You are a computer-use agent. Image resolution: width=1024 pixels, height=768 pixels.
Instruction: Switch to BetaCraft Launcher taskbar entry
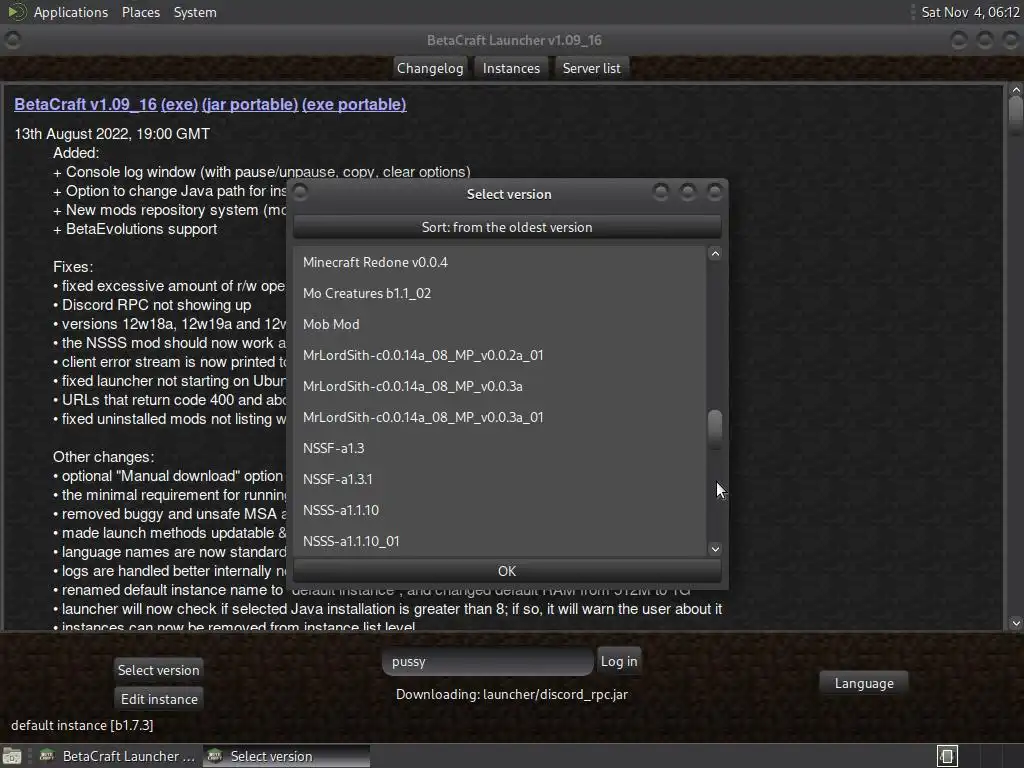pyautogui.click(x=118, y=756)
